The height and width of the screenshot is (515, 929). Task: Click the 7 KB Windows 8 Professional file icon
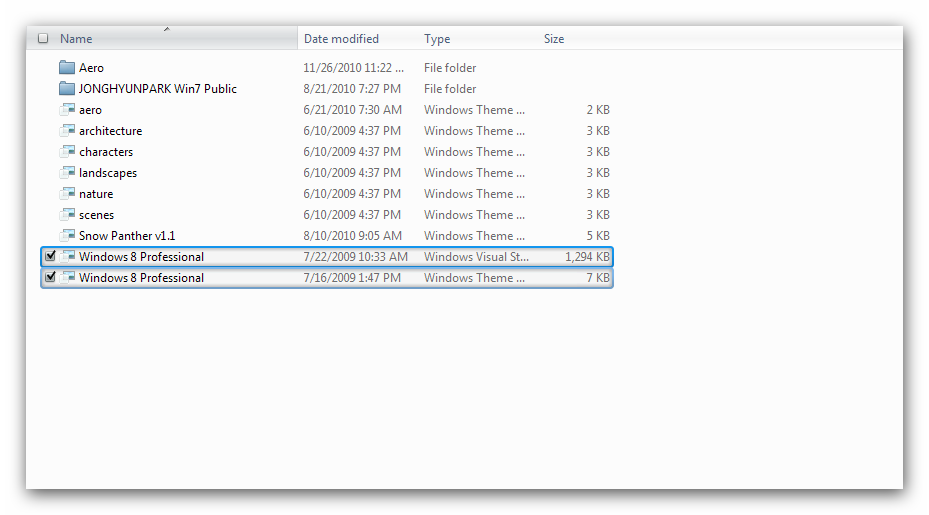point(68,277)
